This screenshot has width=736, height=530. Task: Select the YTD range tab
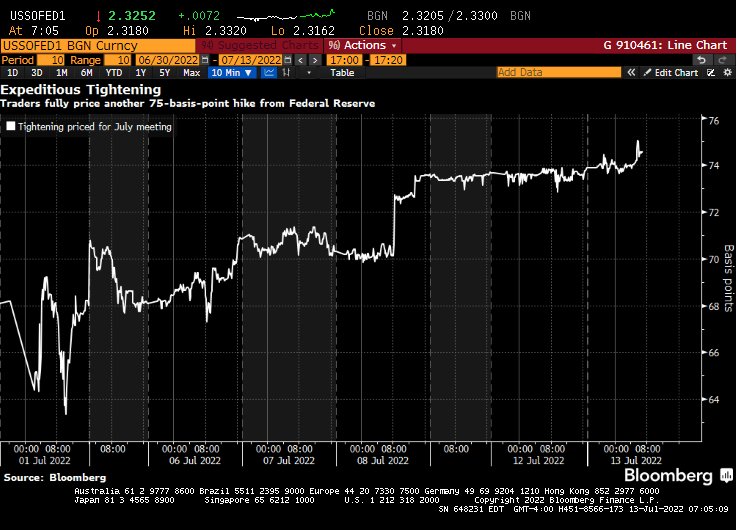[x=113, y=73]
